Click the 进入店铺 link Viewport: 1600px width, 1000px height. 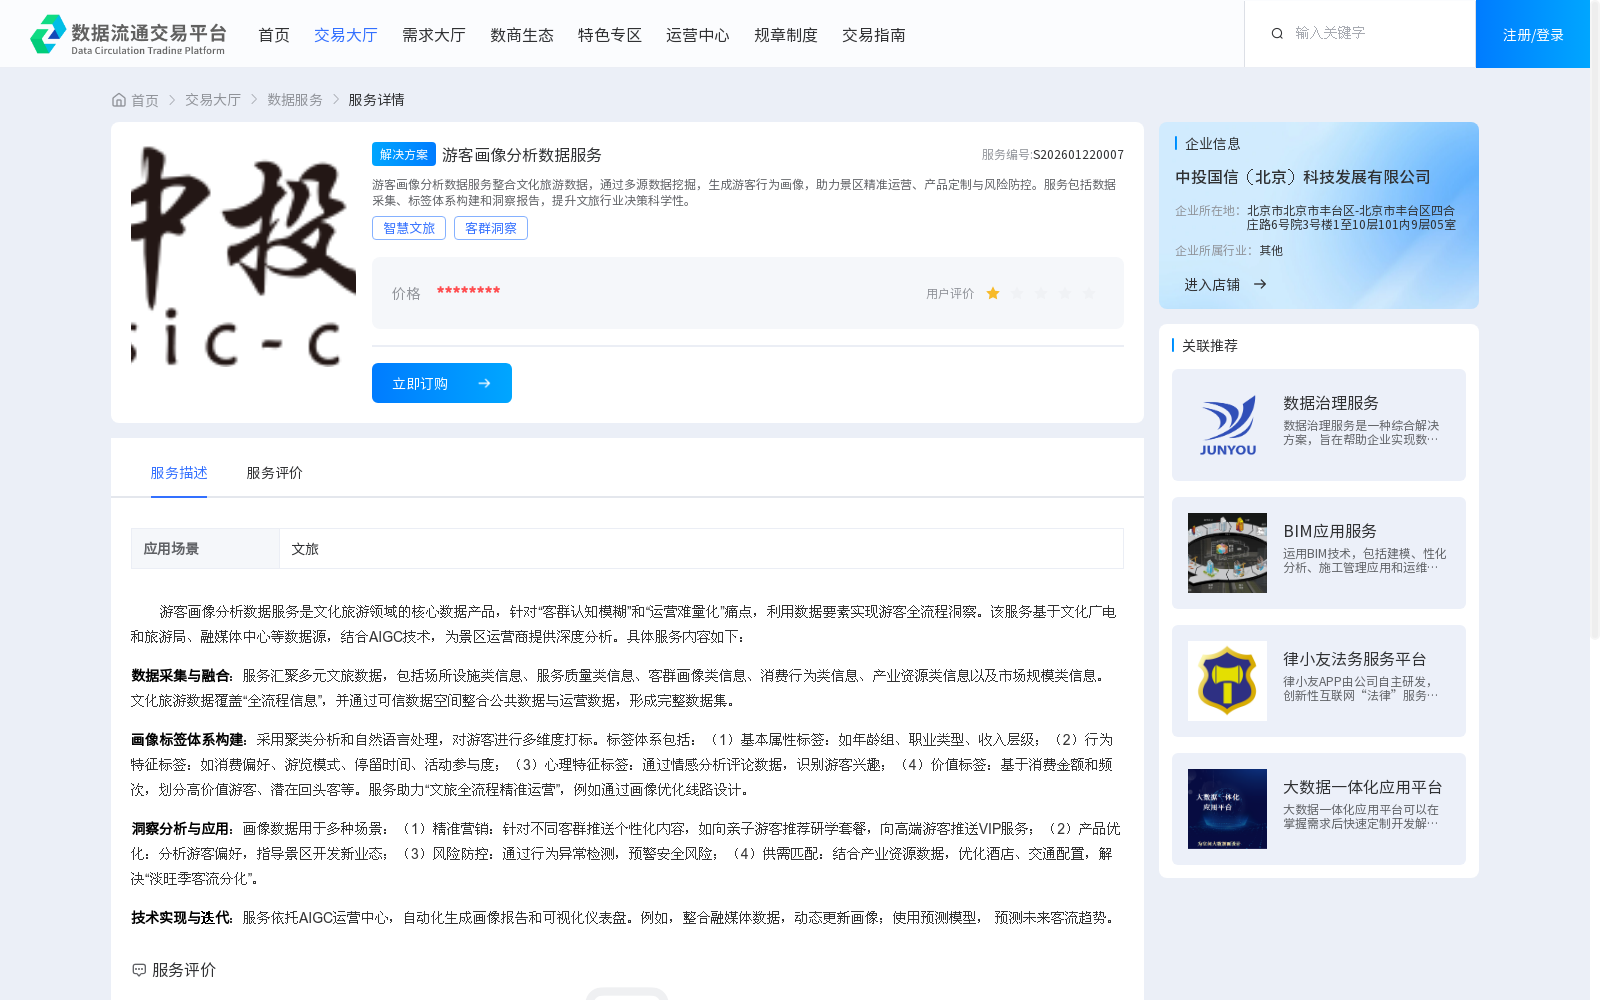(1212, 284)
